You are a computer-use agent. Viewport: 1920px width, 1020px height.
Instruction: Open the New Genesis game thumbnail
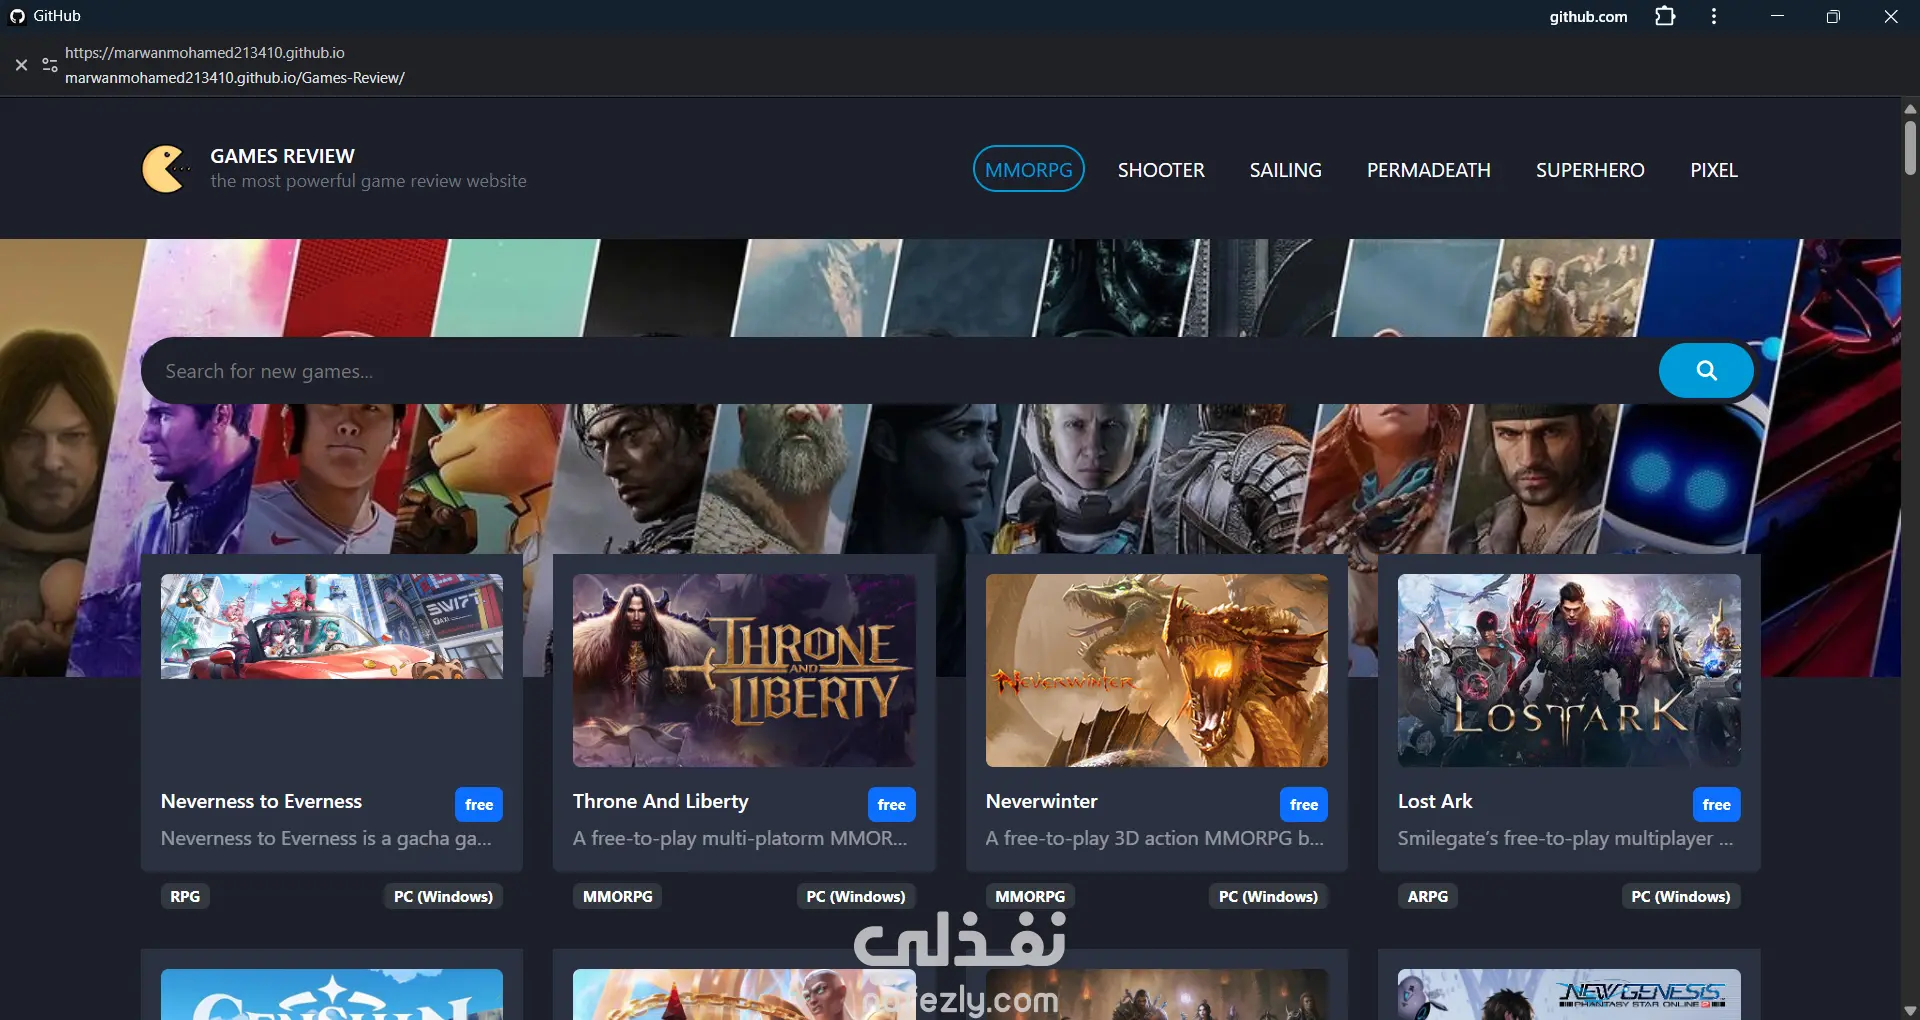1569,994
